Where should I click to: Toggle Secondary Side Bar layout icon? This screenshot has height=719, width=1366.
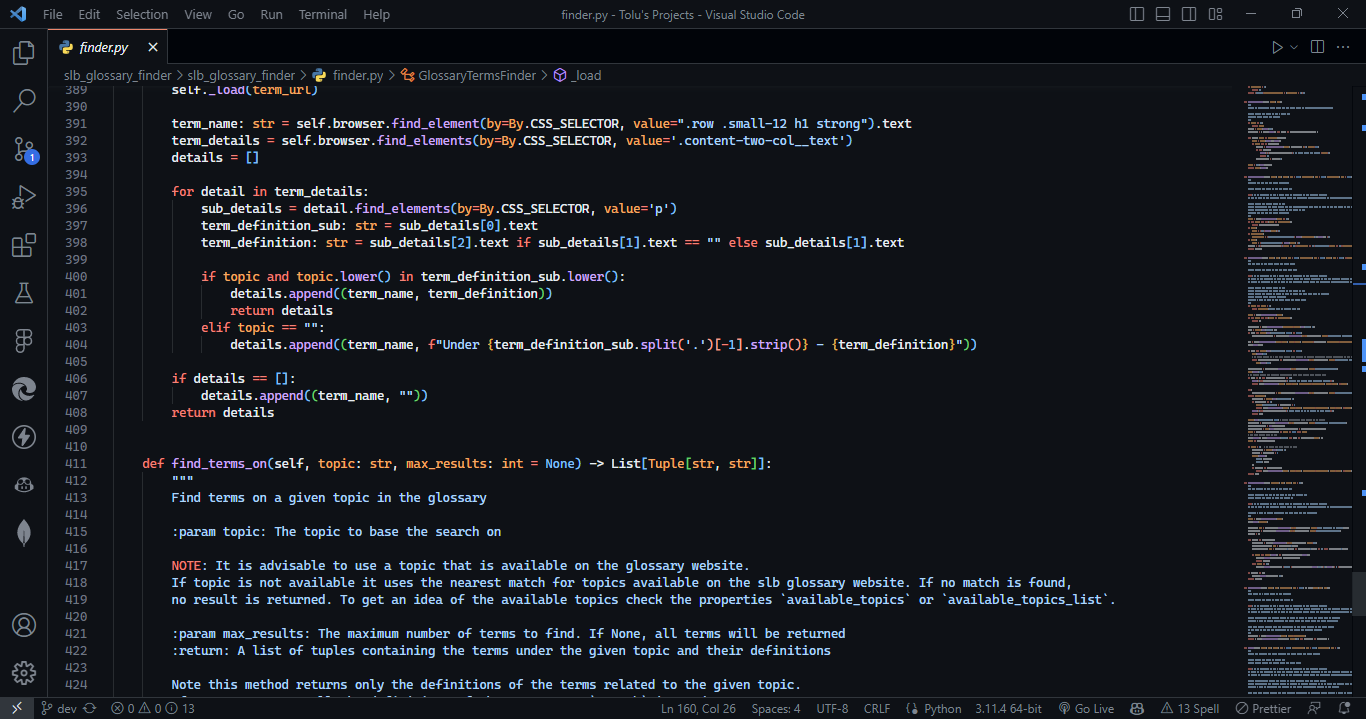1188,14
